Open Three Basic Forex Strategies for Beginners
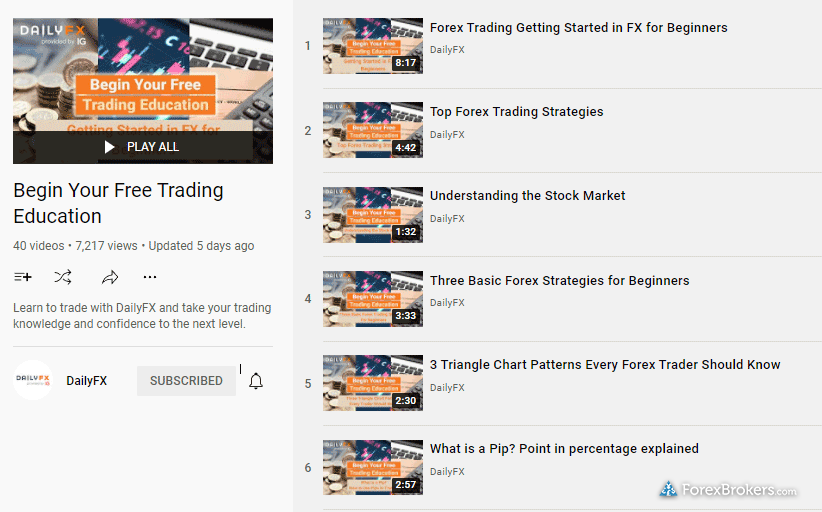The height and width of the screenshot is (512, 822). (559, 280)
